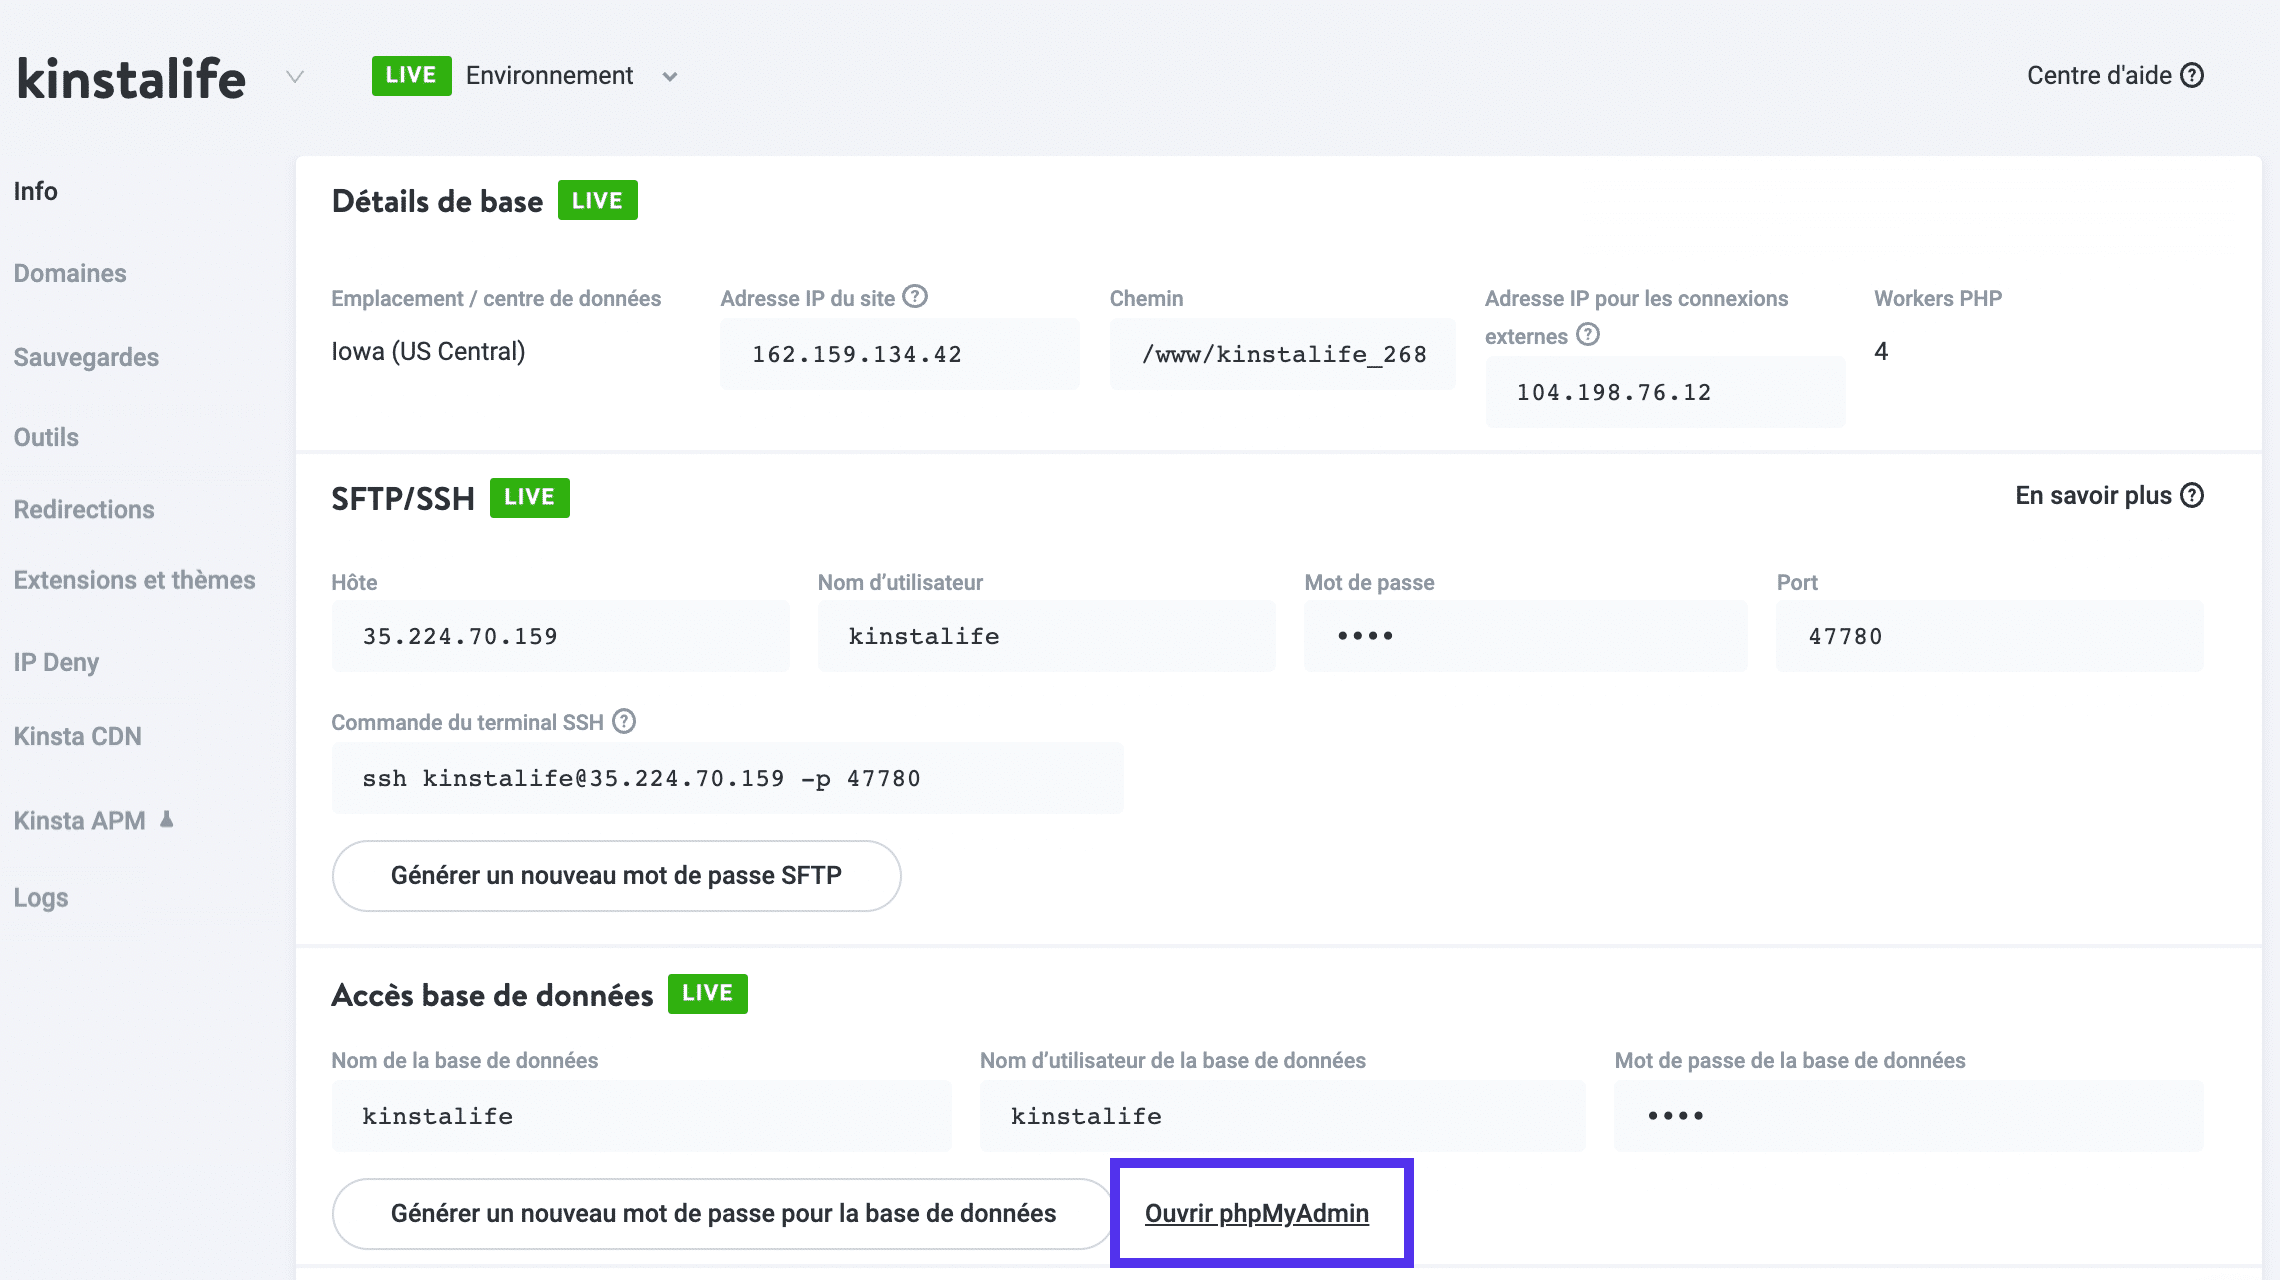
Task: Select Info in the sidebar
Action: pyautogui.click(x=35, y=191)
